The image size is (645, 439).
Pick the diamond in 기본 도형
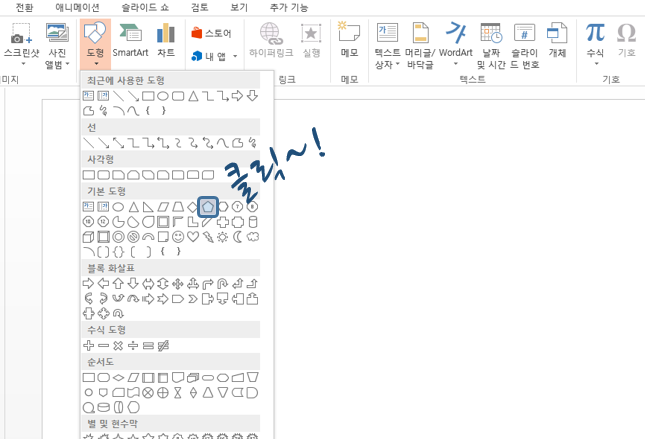[x=193, y=207]
